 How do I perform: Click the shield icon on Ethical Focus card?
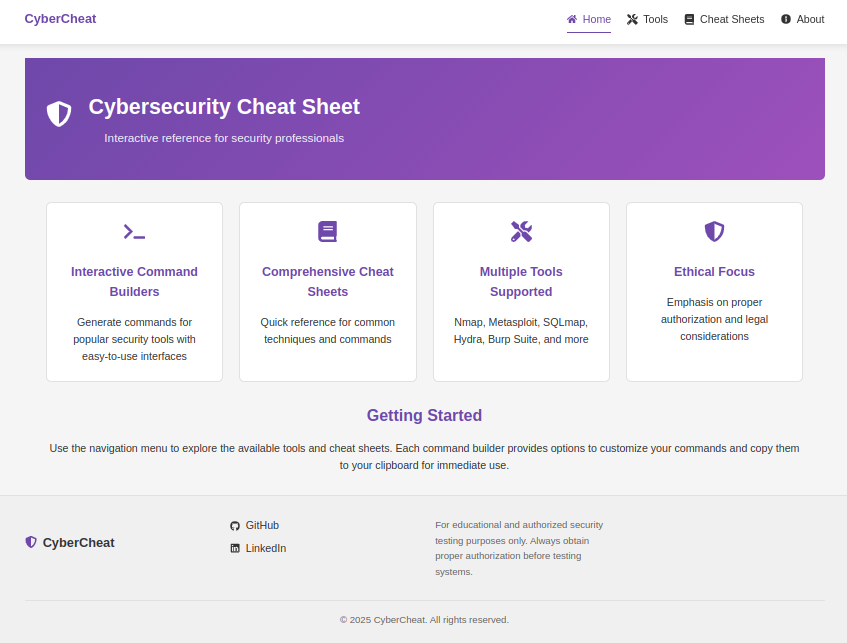[x=714, y=232]
